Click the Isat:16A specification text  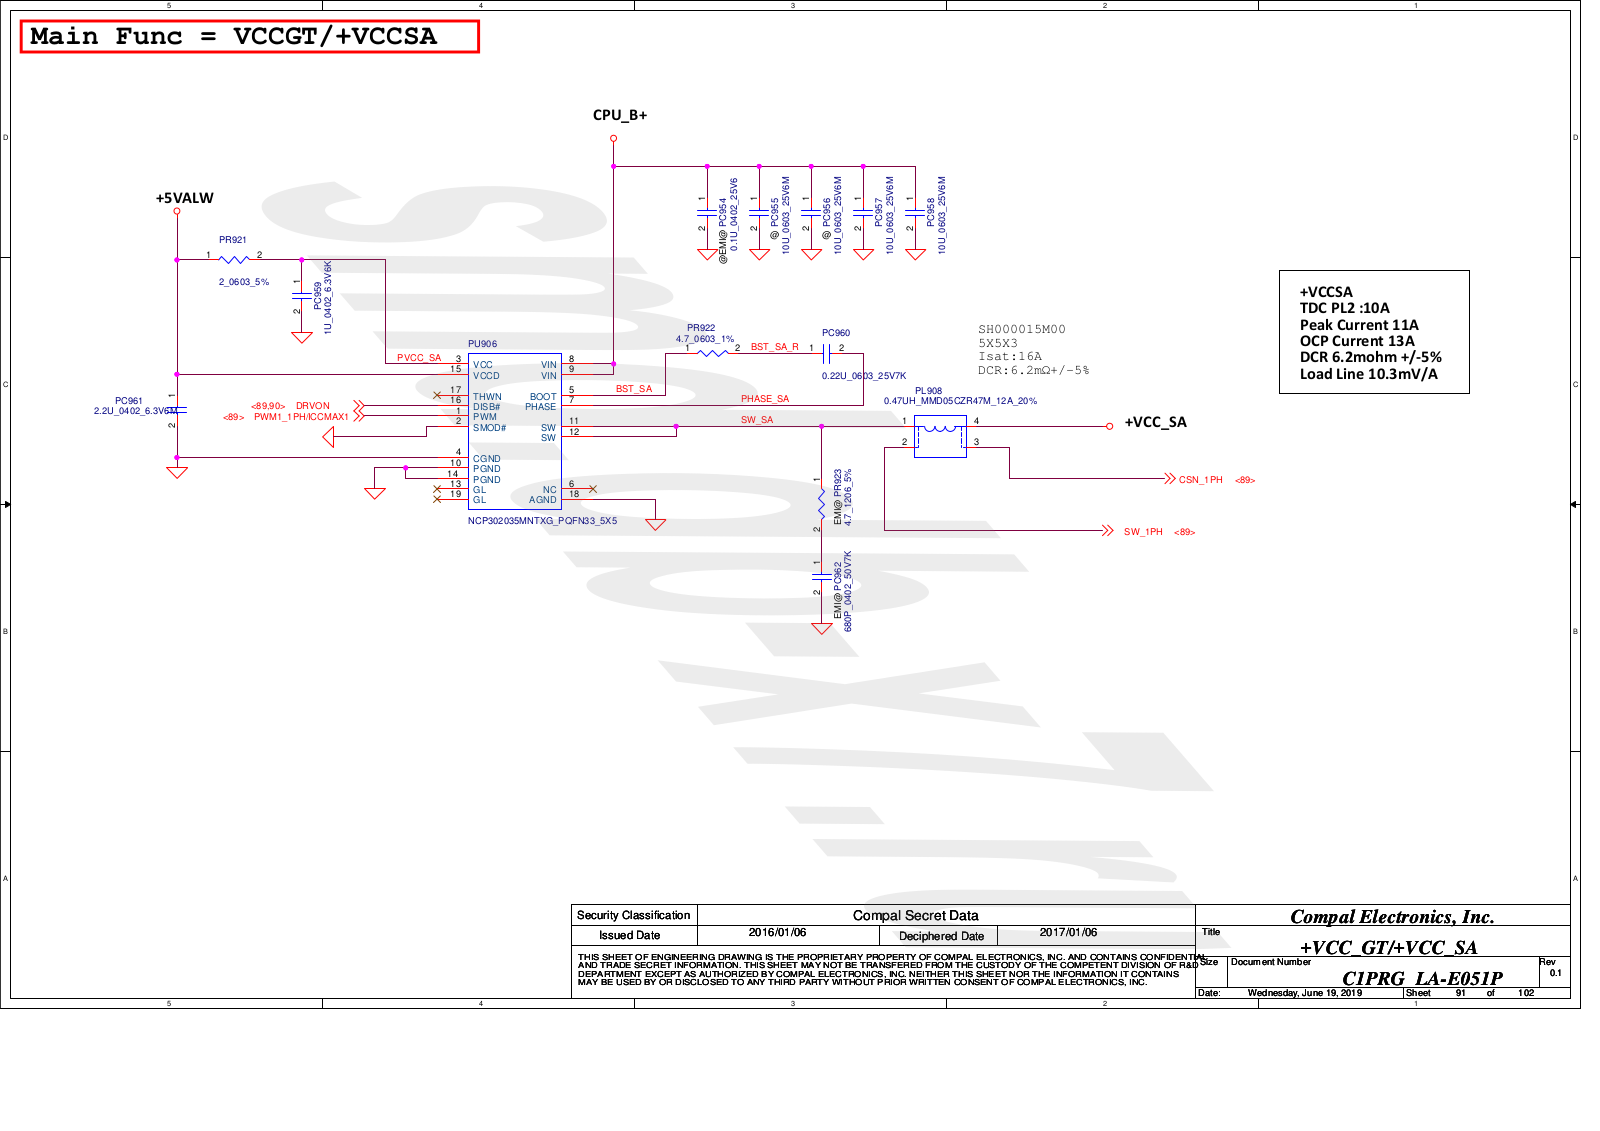pyautogui.click(x=1010, y=356)
